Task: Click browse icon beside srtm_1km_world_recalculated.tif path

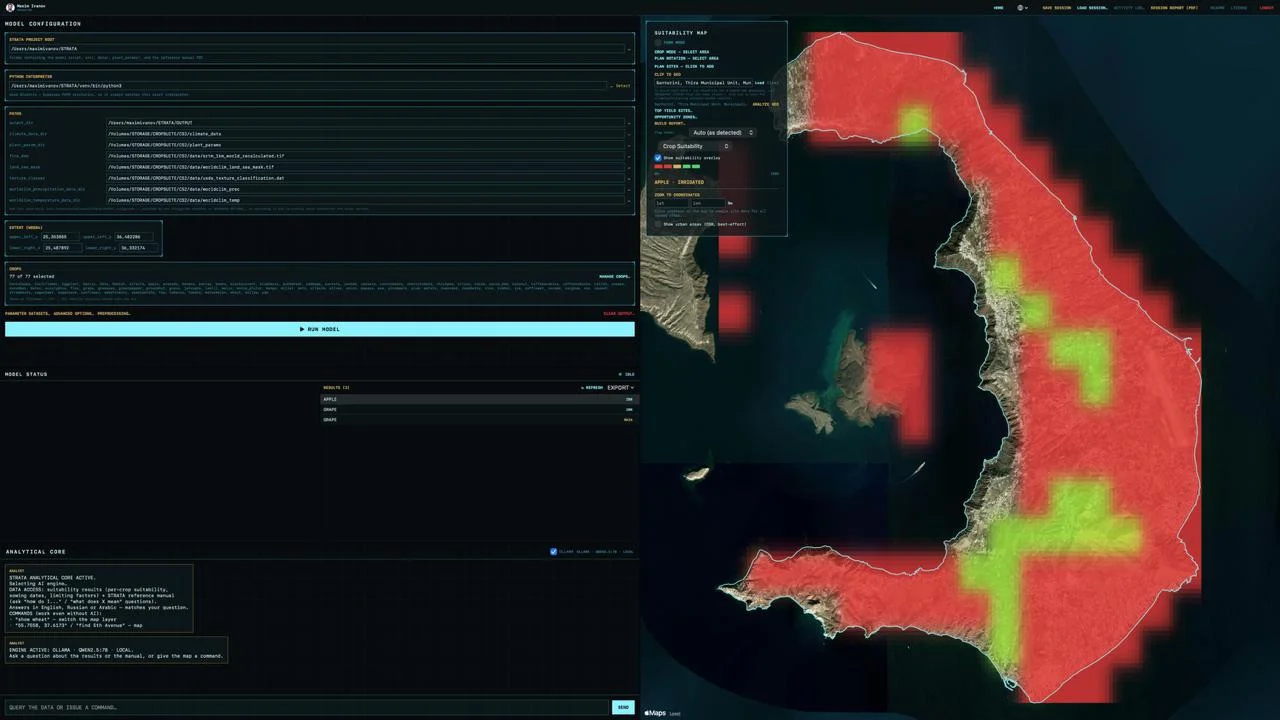Action: (629, 156)
